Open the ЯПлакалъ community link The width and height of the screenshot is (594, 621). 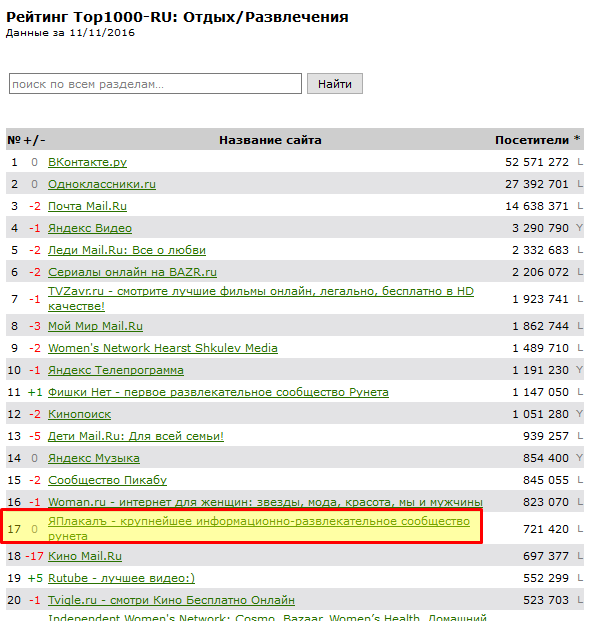[259, 528]
